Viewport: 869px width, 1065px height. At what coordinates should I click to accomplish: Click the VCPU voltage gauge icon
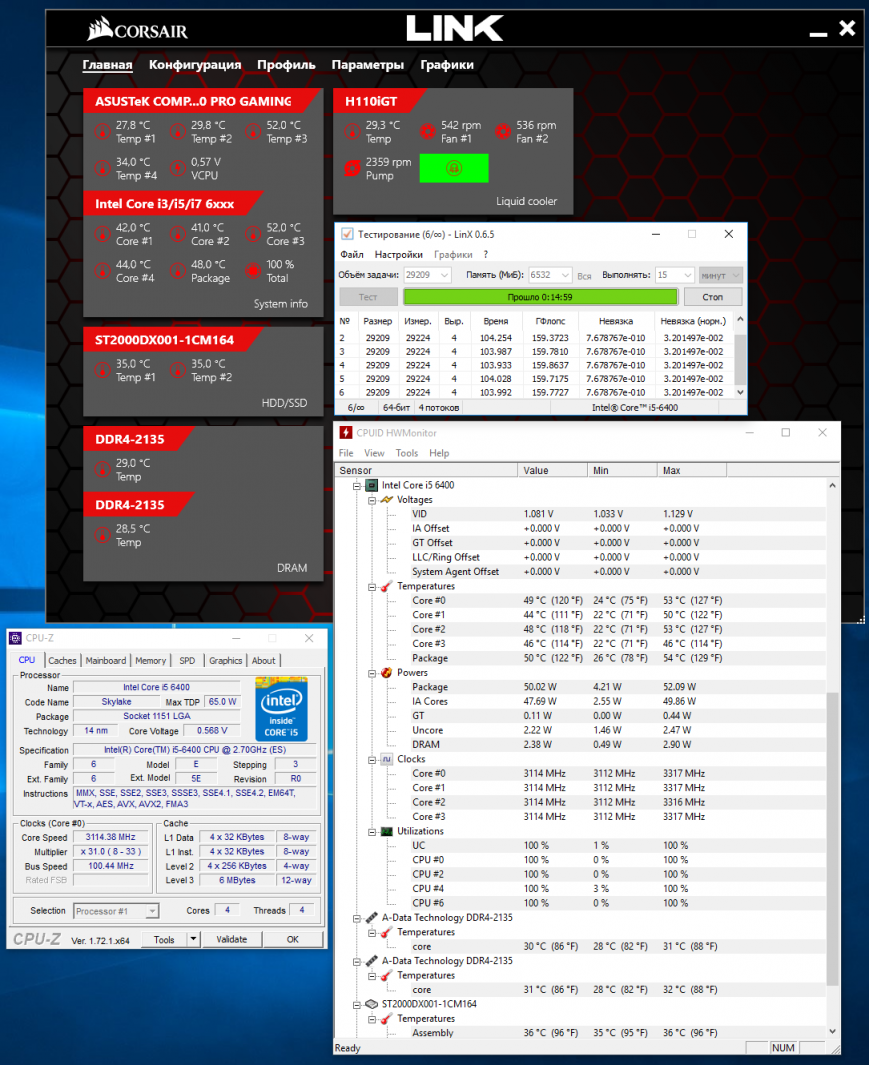point(177,168)
